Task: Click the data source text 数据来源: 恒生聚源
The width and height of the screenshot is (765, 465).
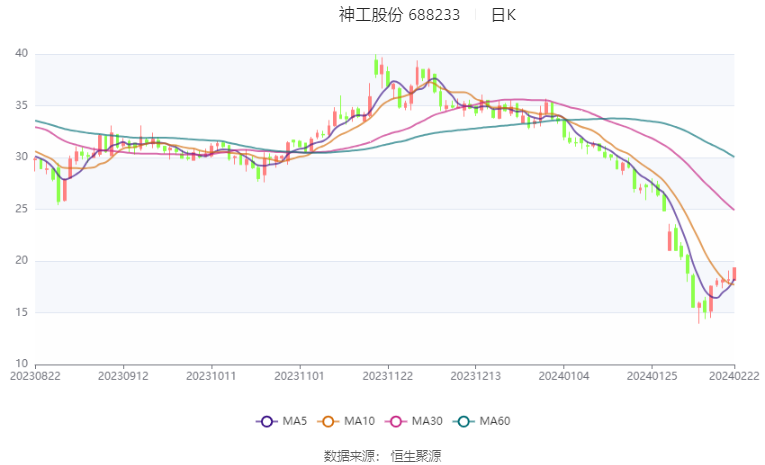Action: [x=382, y=456]
